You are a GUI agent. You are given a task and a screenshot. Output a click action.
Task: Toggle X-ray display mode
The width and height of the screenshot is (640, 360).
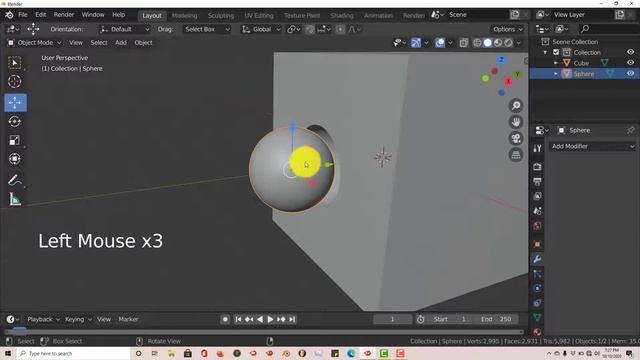(x=464, y=43)
